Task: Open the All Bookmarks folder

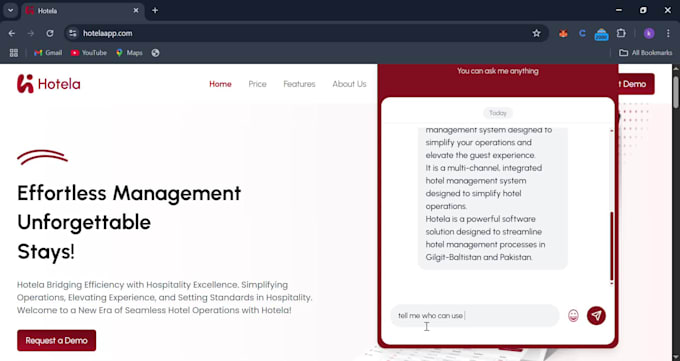Action: click(x=646, y=53)
